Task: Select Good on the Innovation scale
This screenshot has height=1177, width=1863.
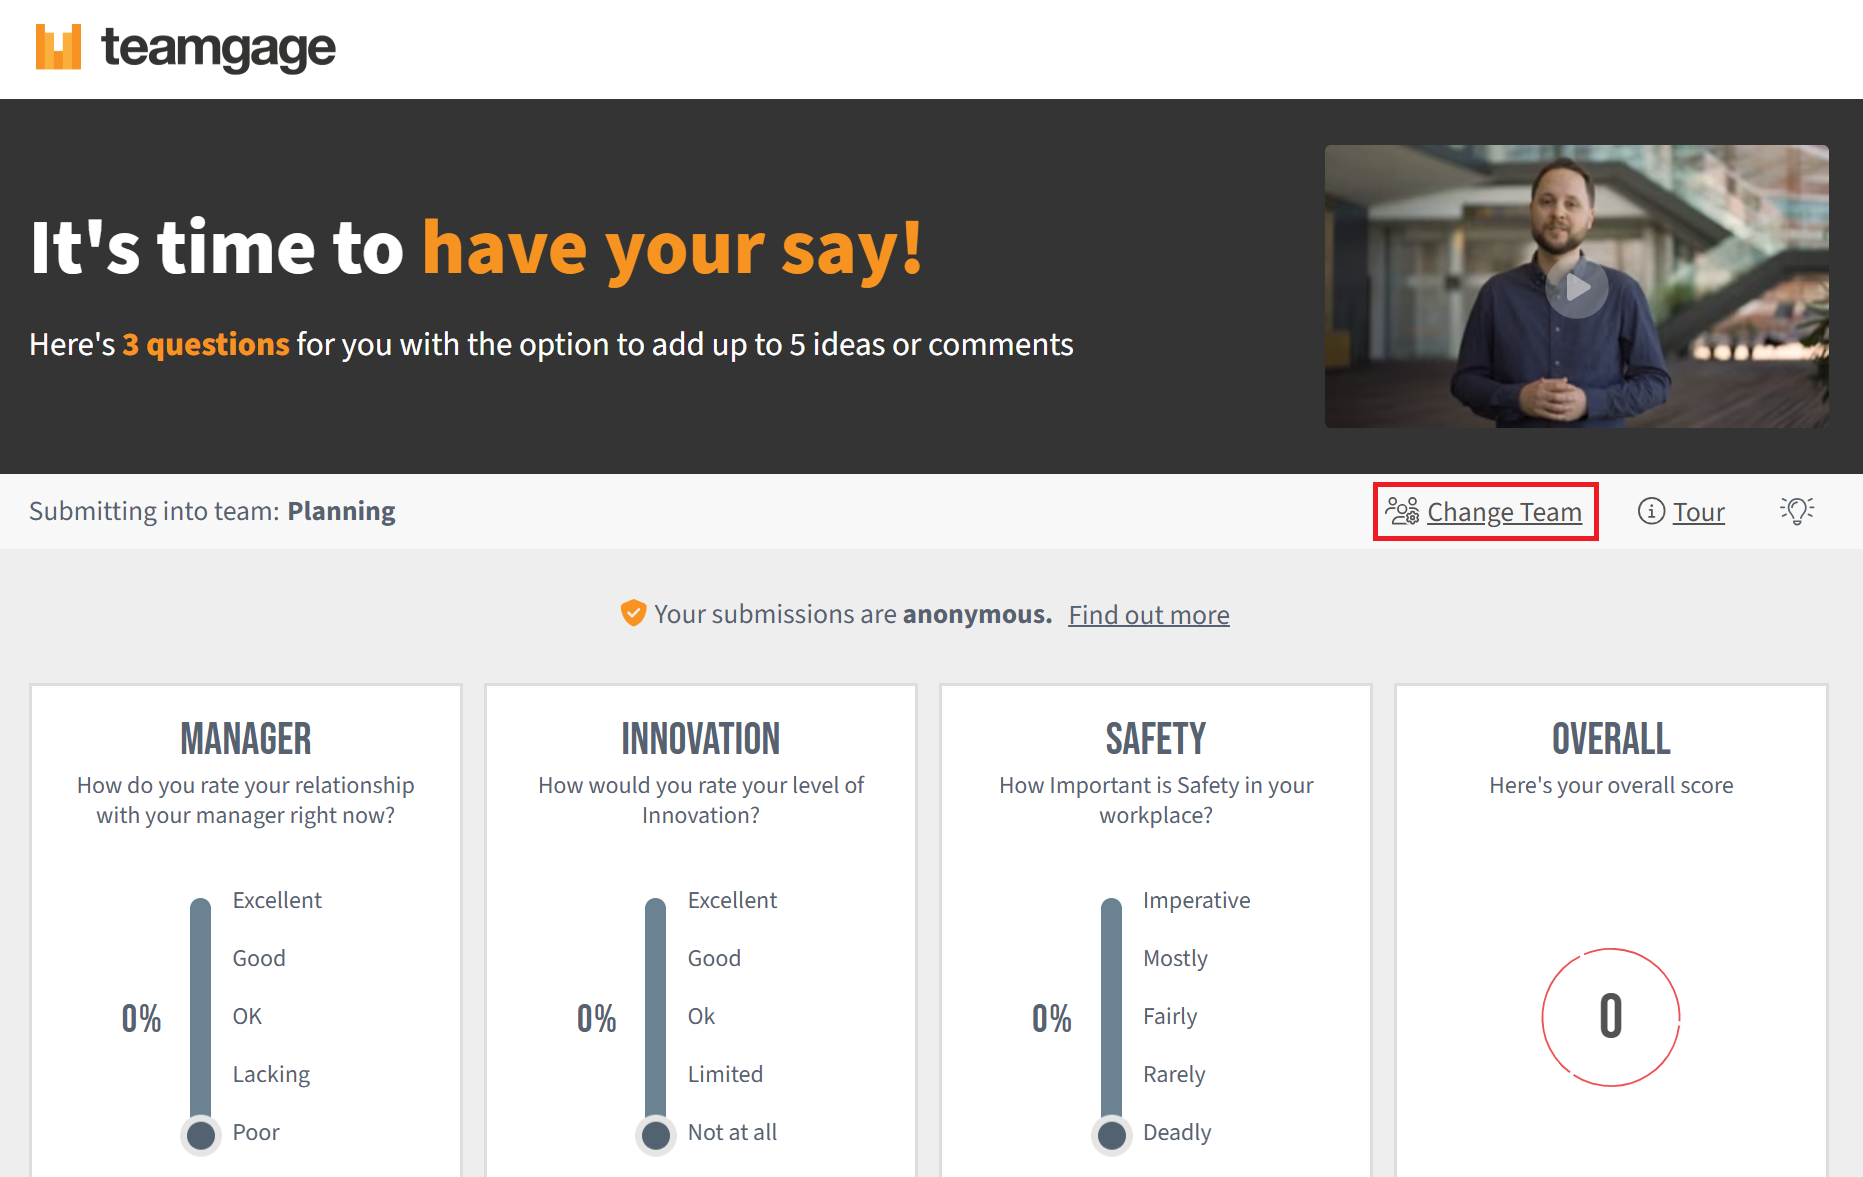Action: pos(714,958)
